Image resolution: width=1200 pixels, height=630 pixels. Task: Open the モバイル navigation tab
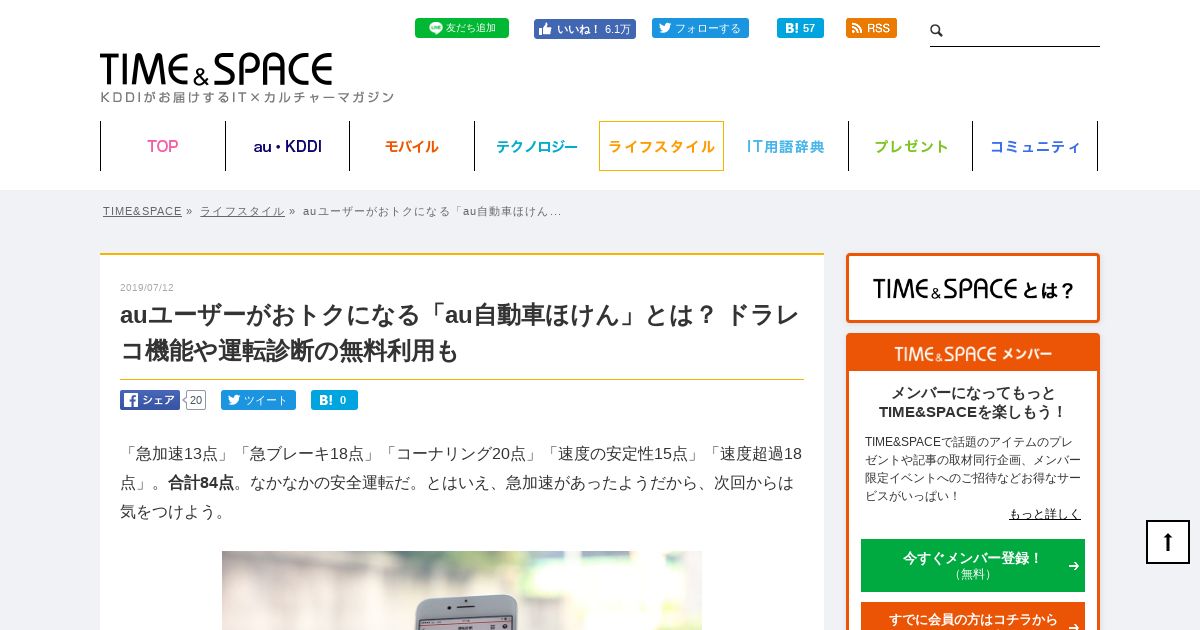[x=412, y=146]
